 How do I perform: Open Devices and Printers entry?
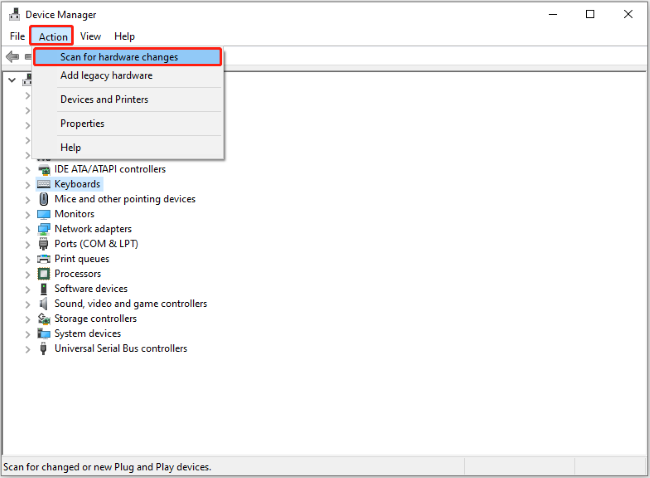(x=127, y=99)
